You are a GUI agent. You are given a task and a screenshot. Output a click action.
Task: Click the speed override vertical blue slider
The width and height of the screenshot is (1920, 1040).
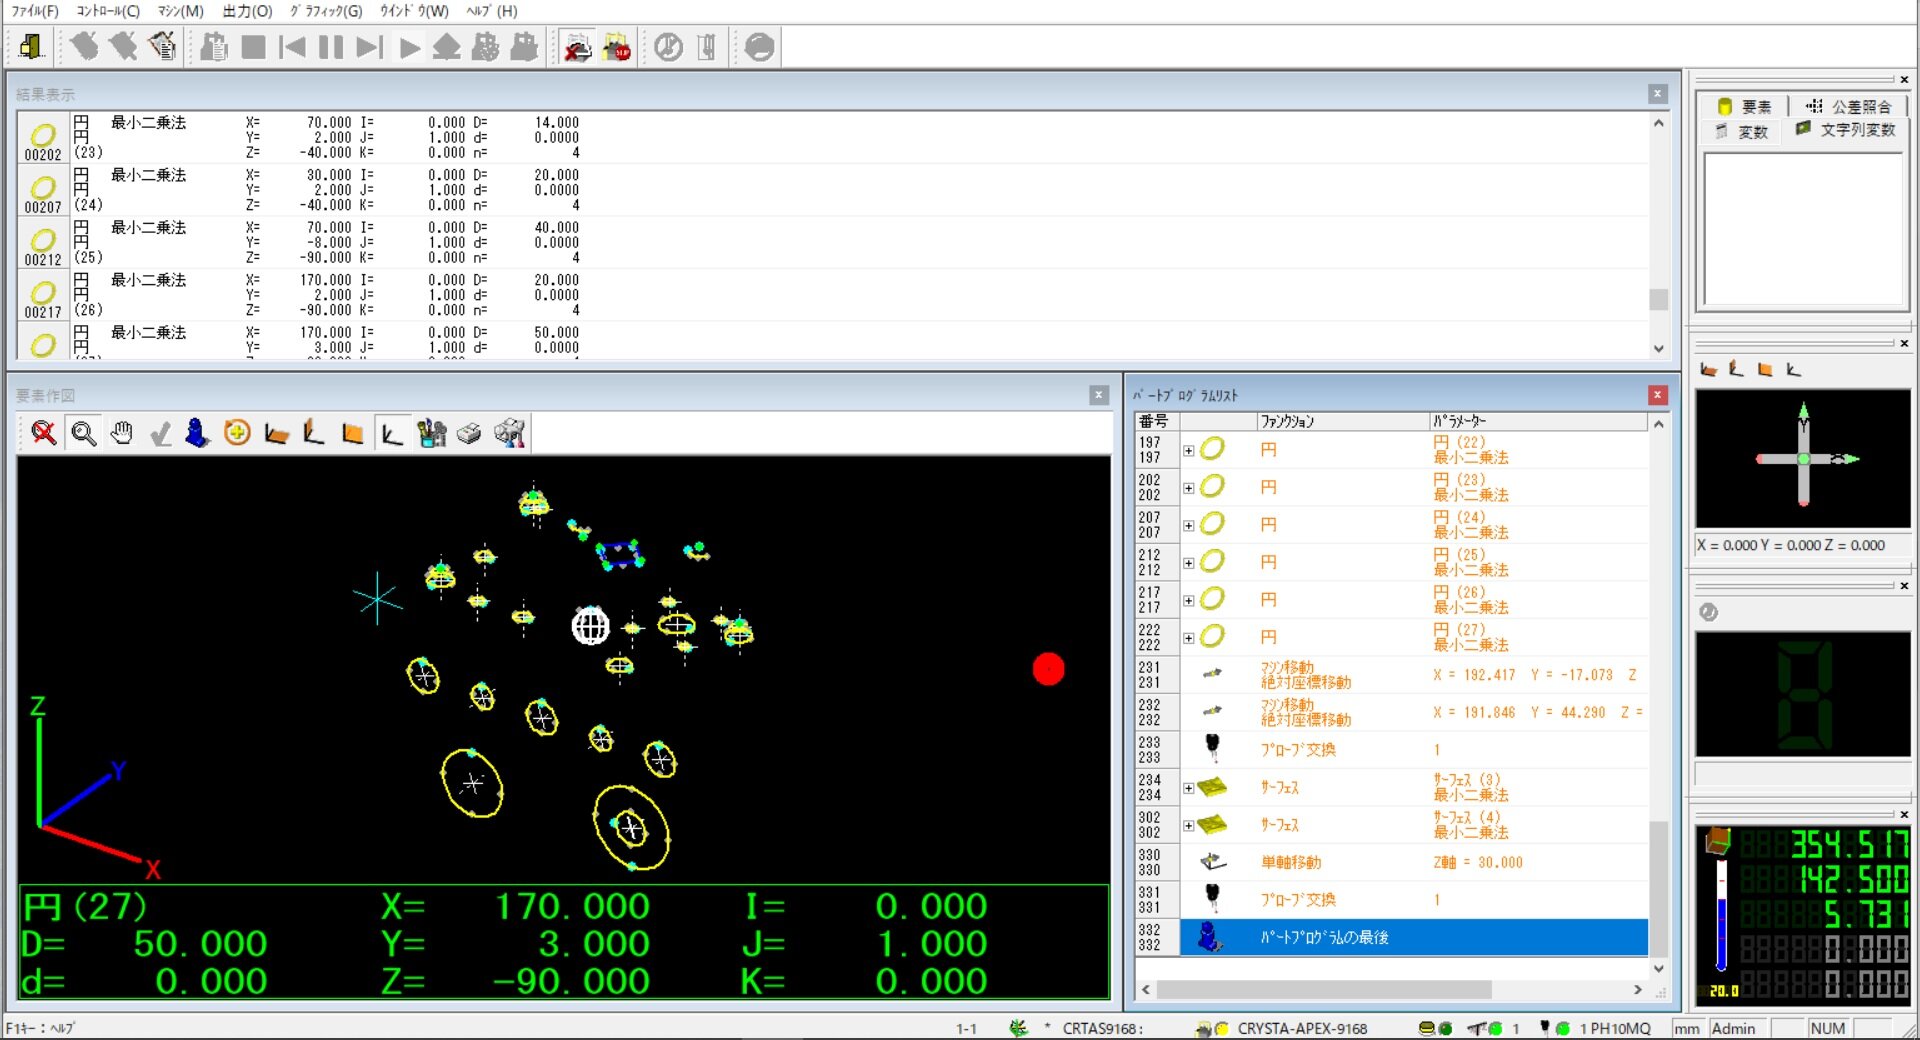tap(1721, 915)
